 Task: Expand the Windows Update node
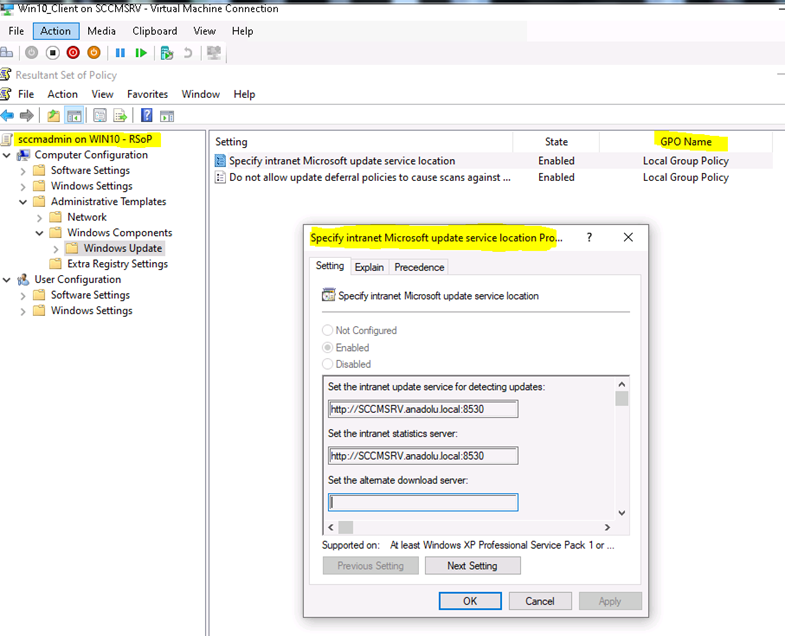[x=56, y=248]
